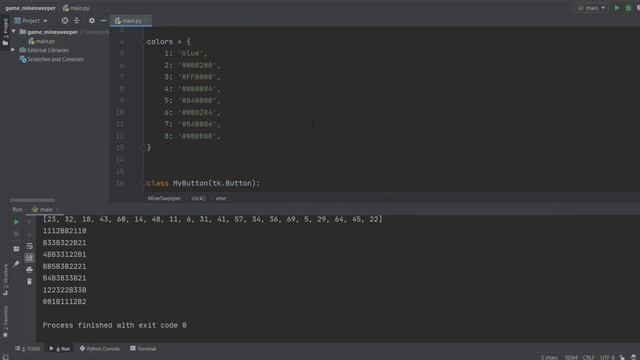Toggle soft-wrap in the Run console
Viewport: 640px width, 360px height.
tap(29, 246)
